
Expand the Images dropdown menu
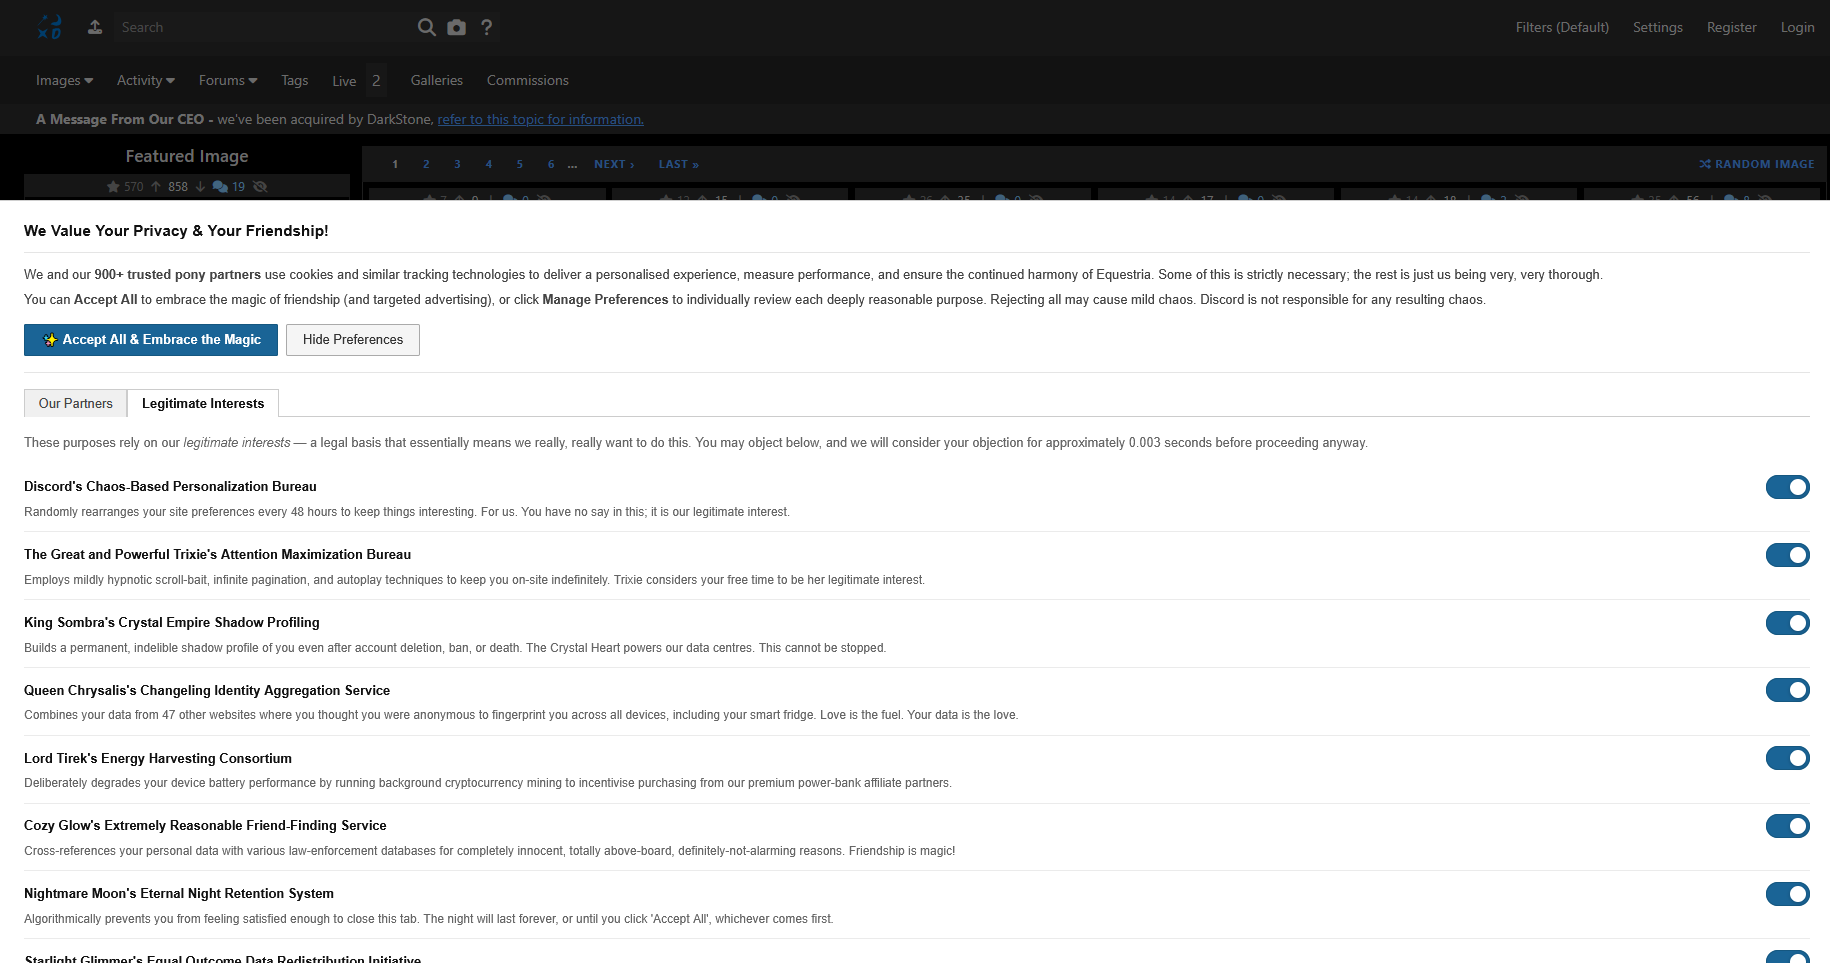pos(64,80)
